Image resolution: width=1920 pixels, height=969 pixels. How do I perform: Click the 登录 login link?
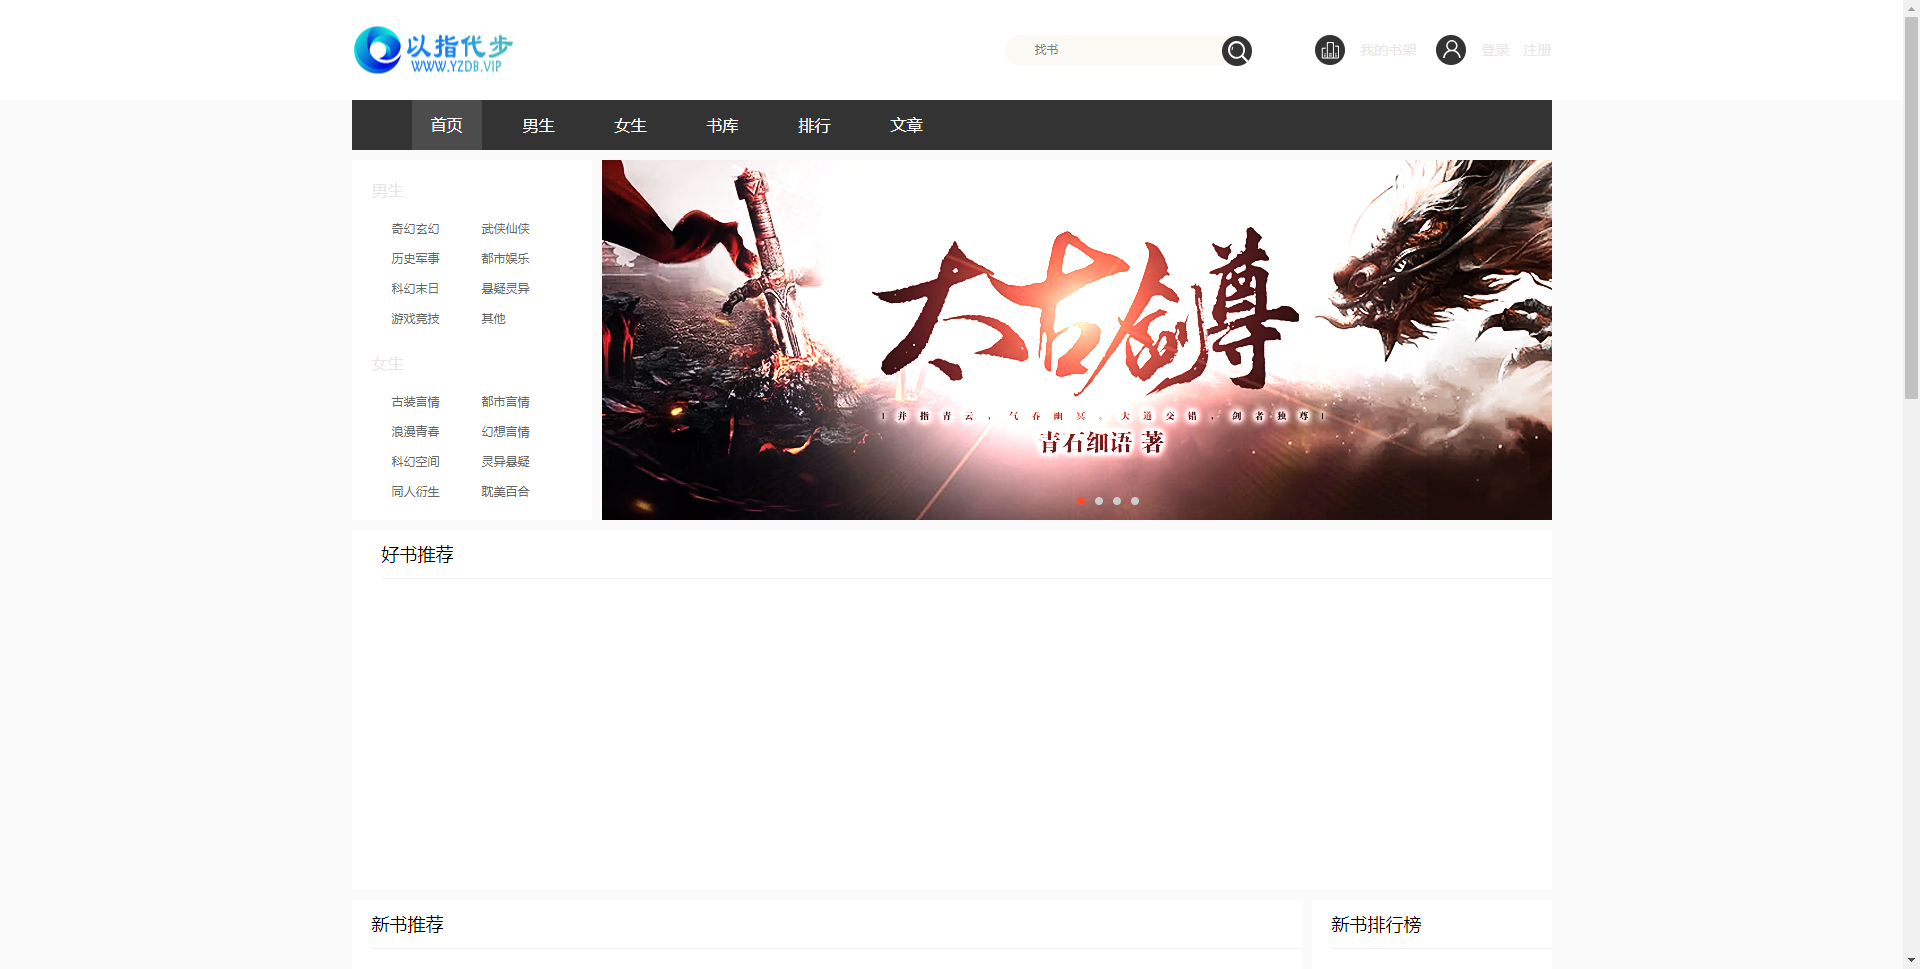tap(1494, 49)
